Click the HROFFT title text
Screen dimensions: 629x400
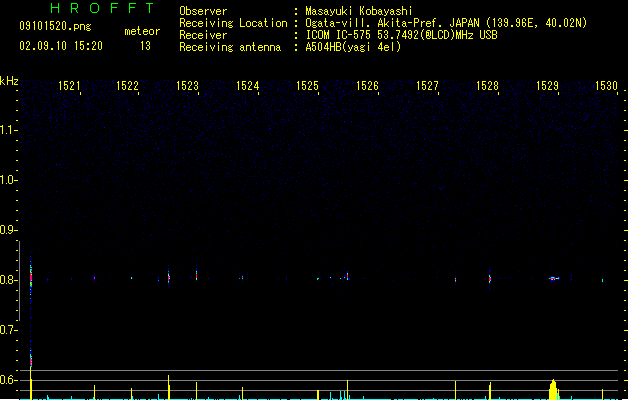click(102, 8)
